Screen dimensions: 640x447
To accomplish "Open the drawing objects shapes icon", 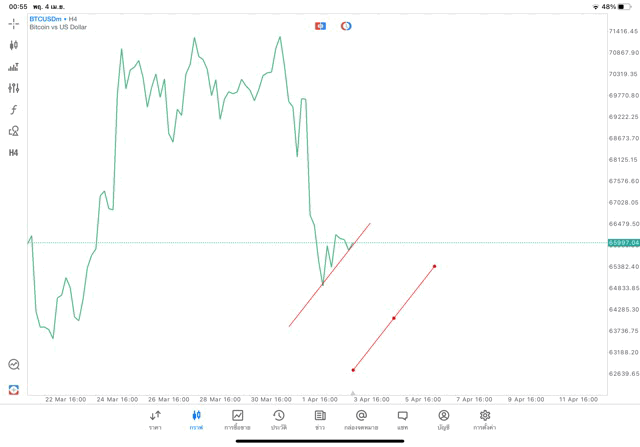I will click(x=14, y=131).
